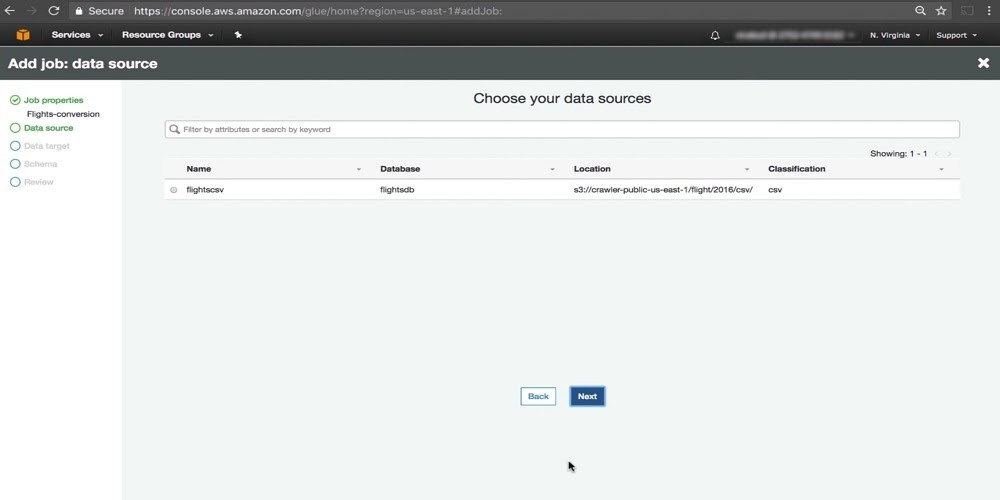The image size is (1000, 500).
Task: Click the AWS logo home icon
Action: [23, 35]
